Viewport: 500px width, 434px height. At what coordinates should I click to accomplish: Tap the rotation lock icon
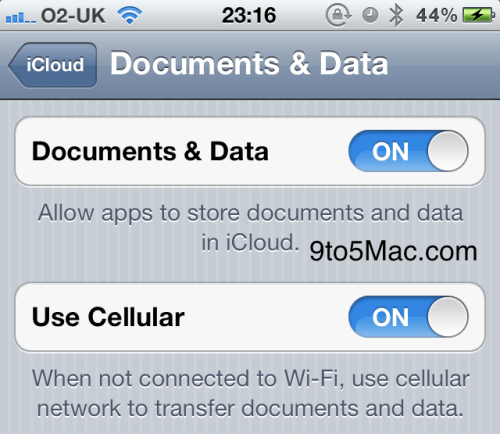(338, 15)
